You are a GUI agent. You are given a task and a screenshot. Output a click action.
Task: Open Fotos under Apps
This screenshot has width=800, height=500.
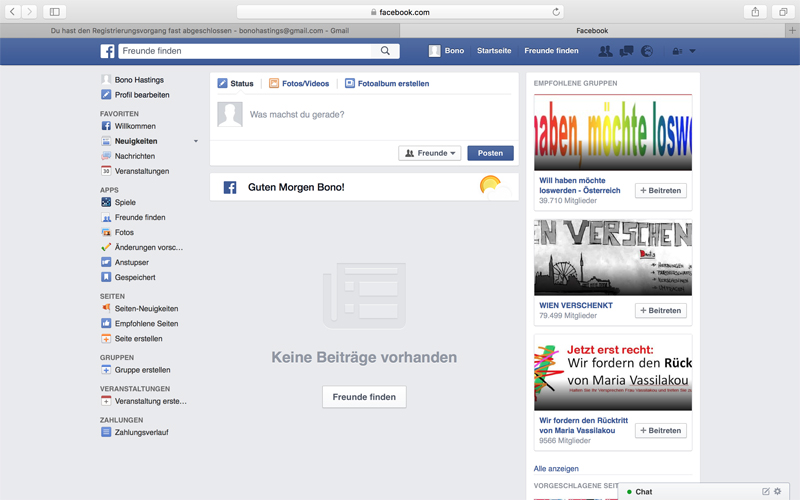pos(117,232)
